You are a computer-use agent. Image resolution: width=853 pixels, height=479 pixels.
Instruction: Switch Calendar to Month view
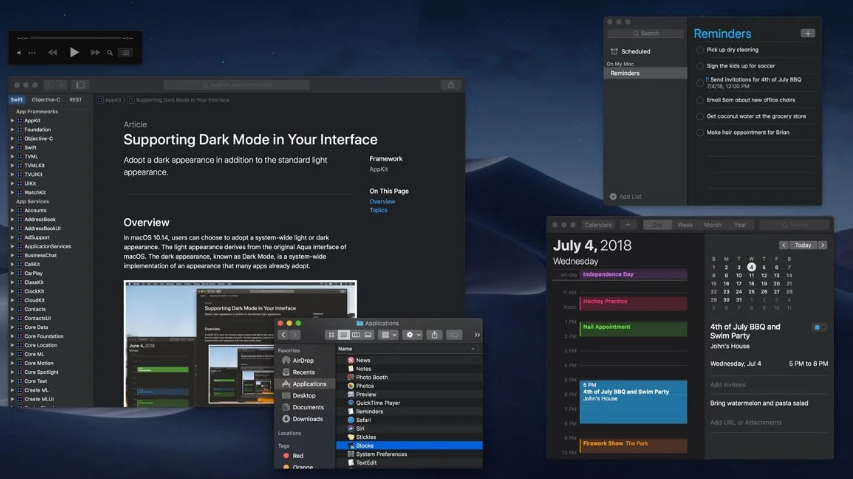pyautogui.click(x=713, y=225)
